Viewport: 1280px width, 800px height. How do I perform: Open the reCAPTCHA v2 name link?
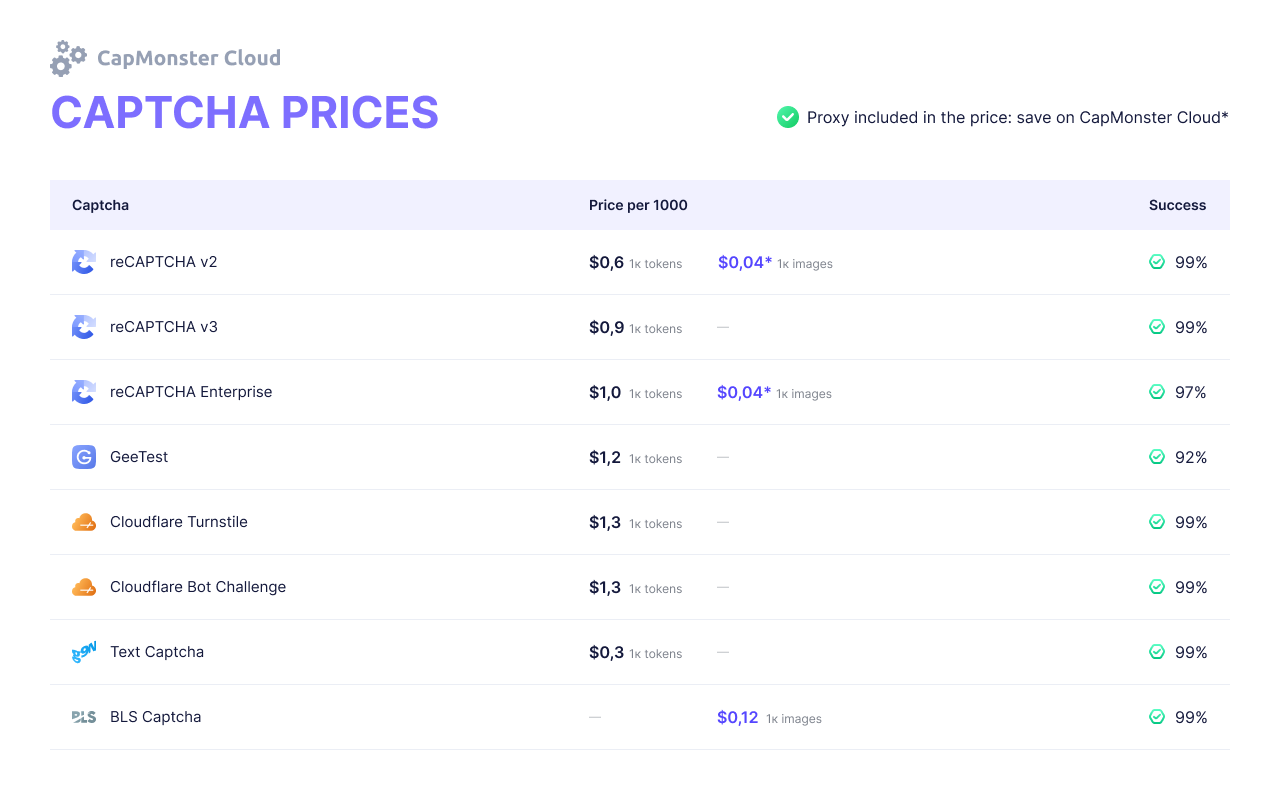[163, 262]
